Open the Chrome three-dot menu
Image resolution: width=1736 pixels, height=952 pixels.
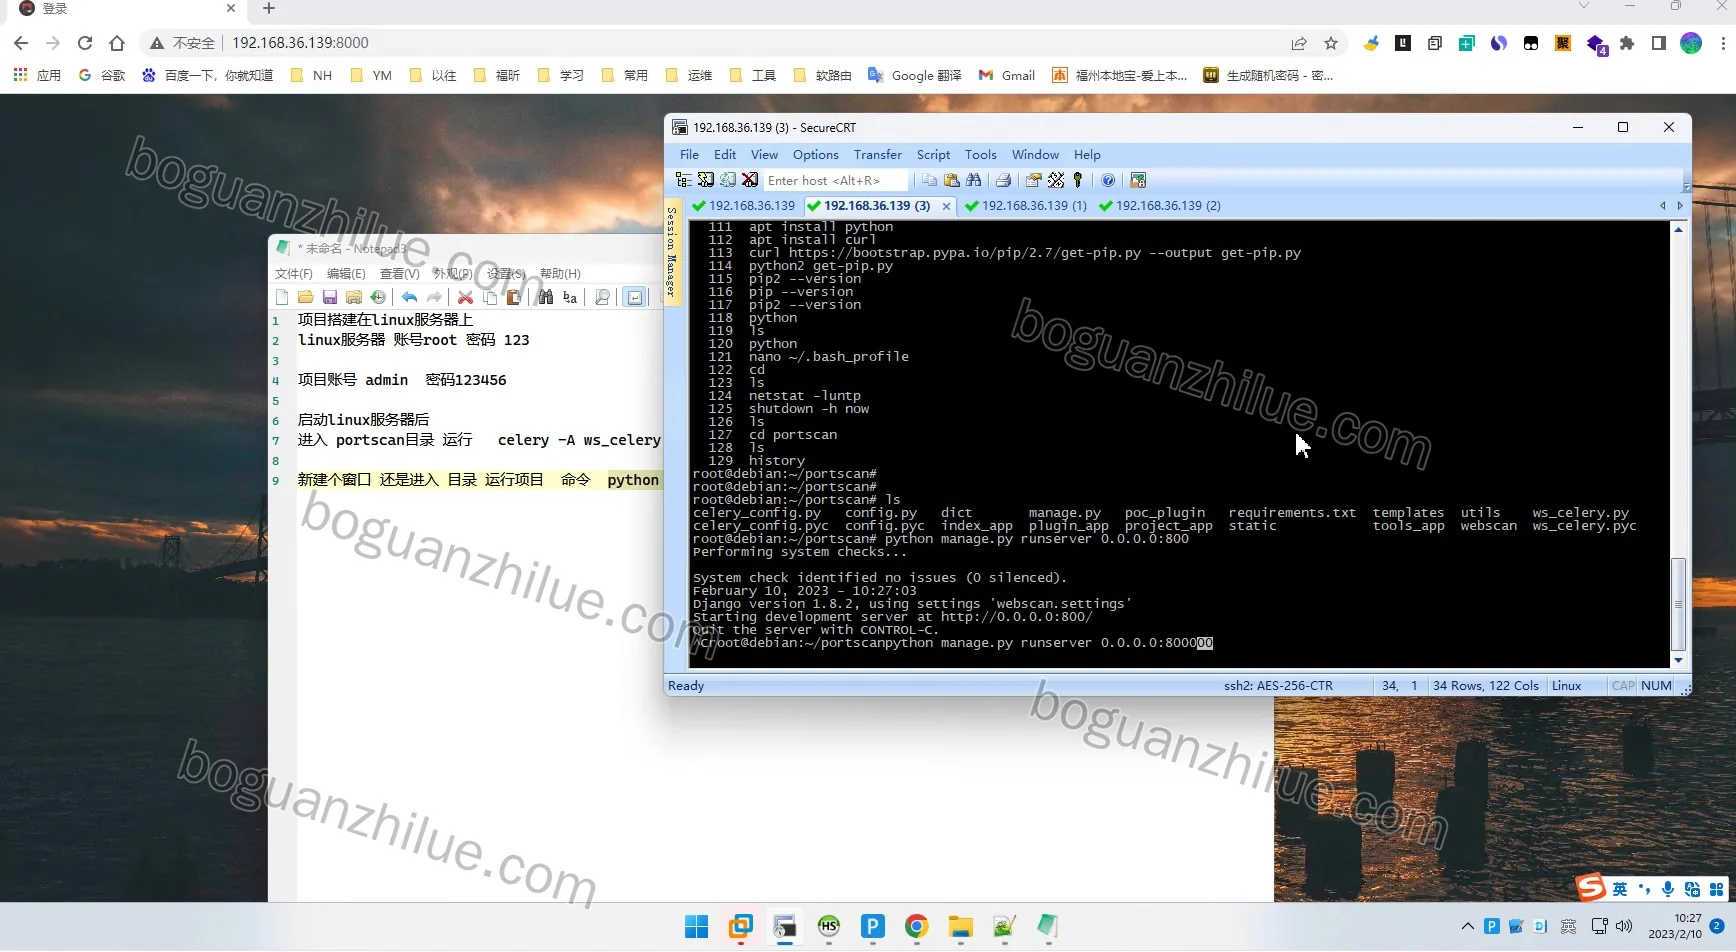(x=1723, y=43)
